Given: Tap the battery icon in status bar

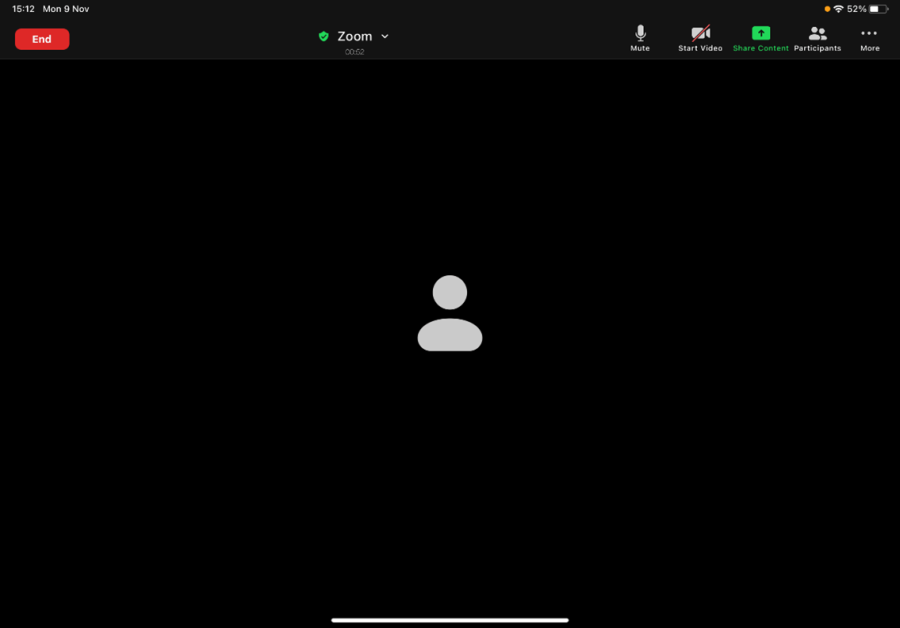Looking at the screenshot, I should pos(878,8).
